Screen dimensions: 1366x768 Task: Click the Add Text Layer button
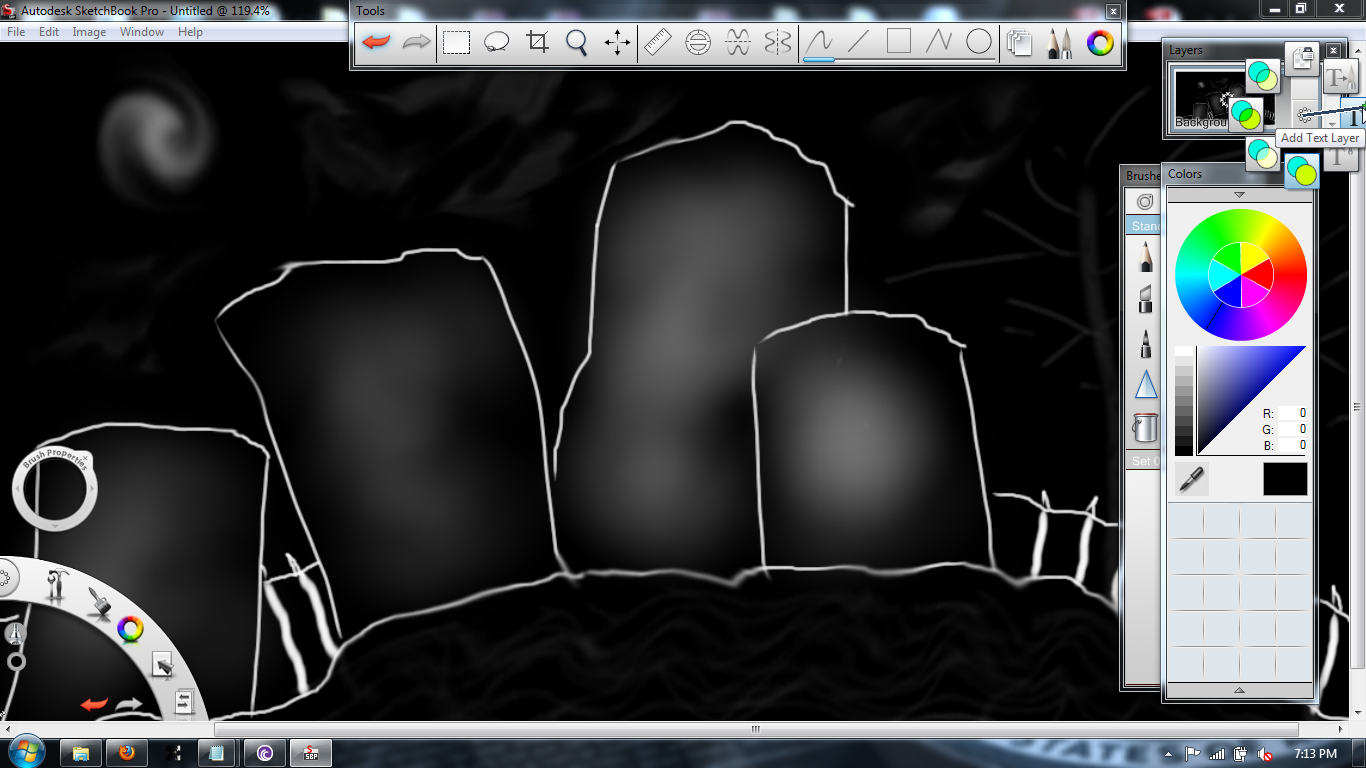(1353, 112)
